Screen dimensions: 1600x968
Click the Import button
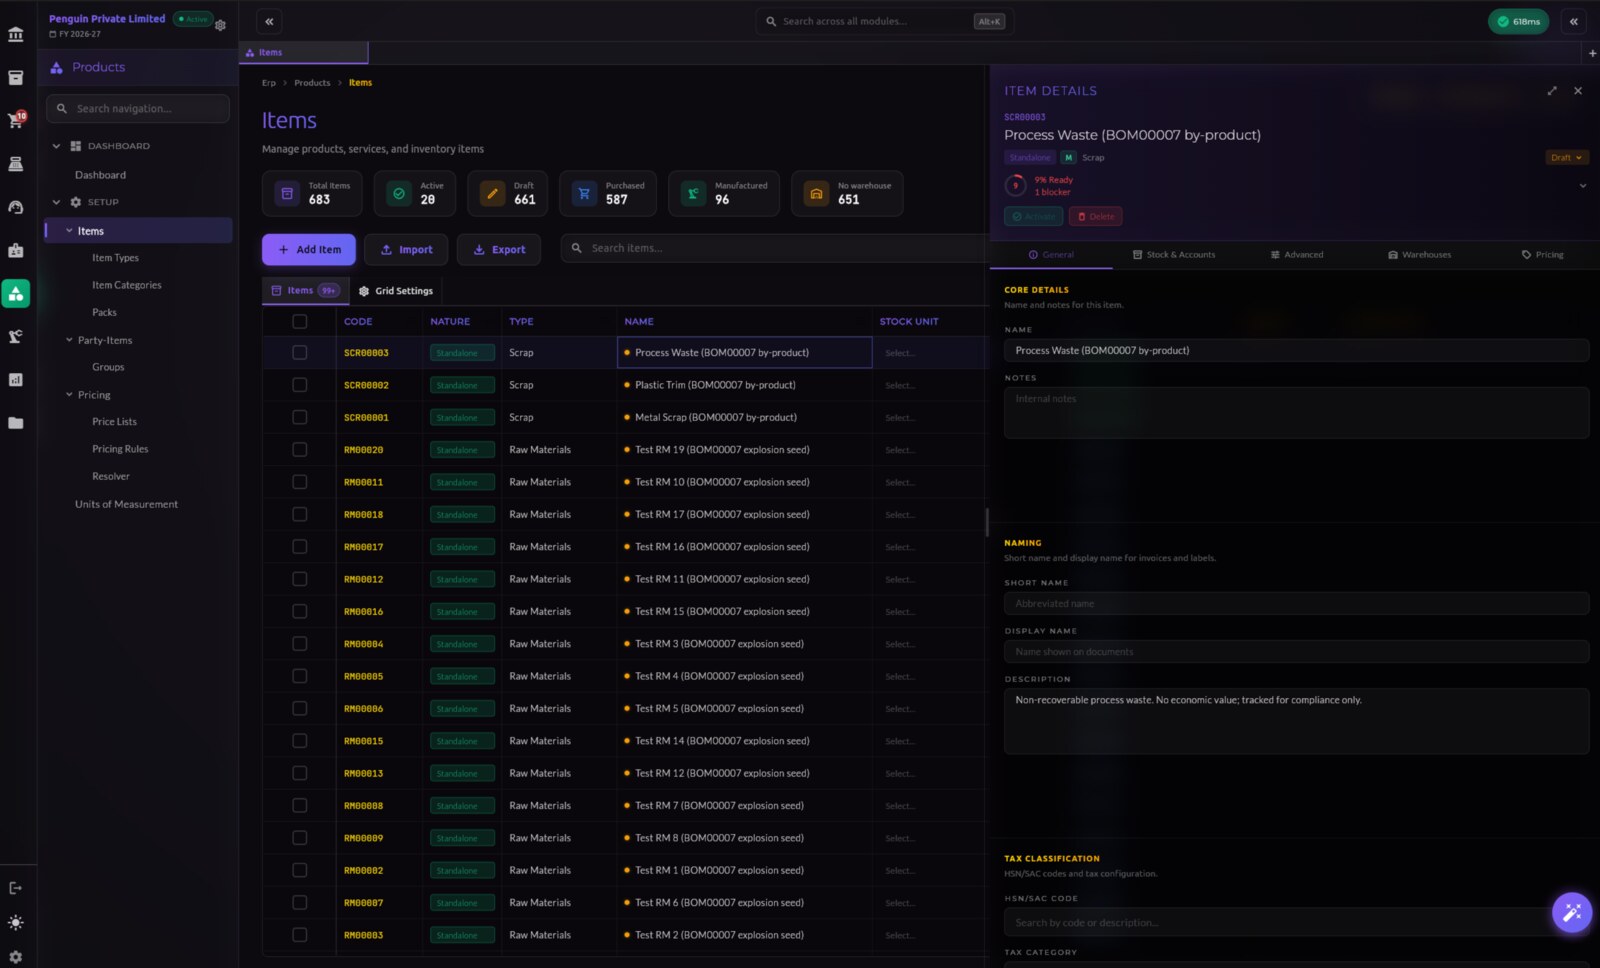406,249
